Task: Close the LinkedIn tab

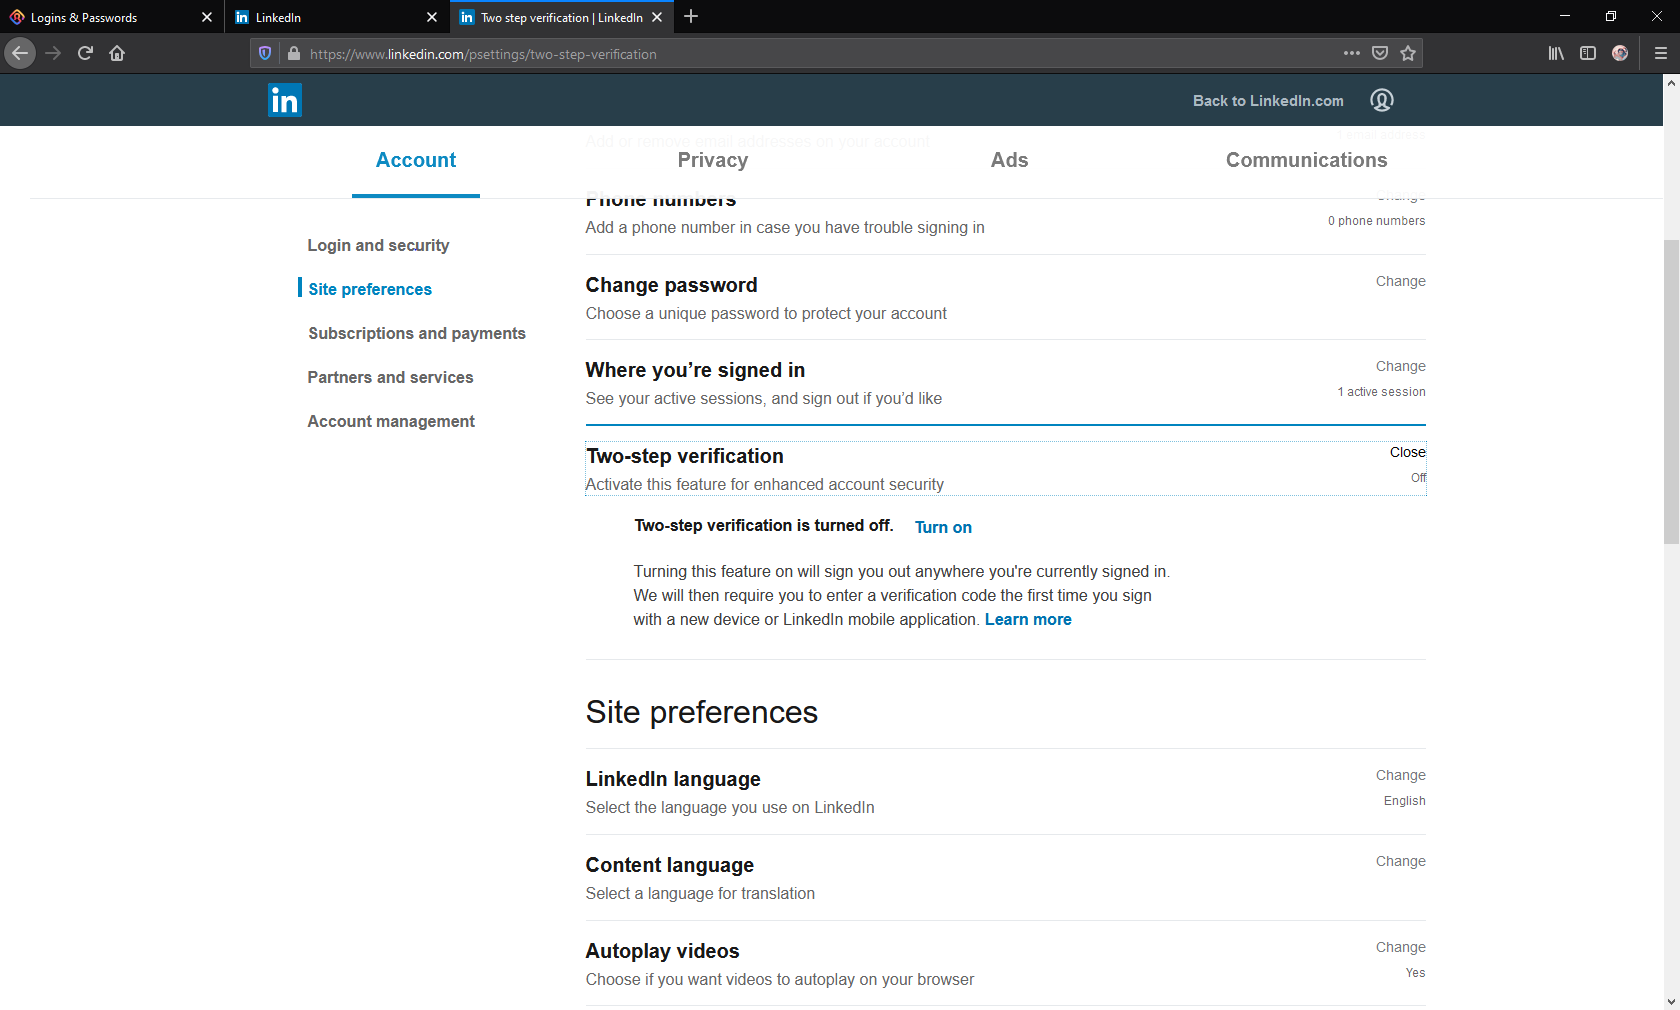Action: click(432, 17)
